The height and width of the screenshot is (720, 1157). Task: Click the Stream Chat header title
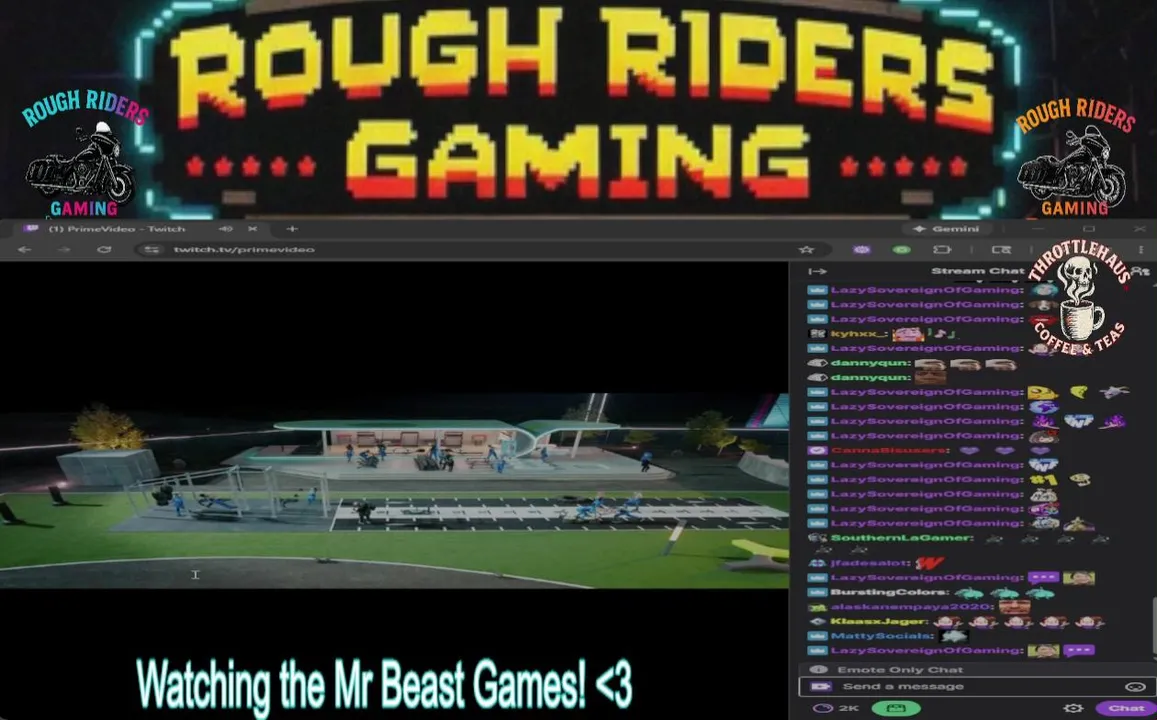[978, 271]
